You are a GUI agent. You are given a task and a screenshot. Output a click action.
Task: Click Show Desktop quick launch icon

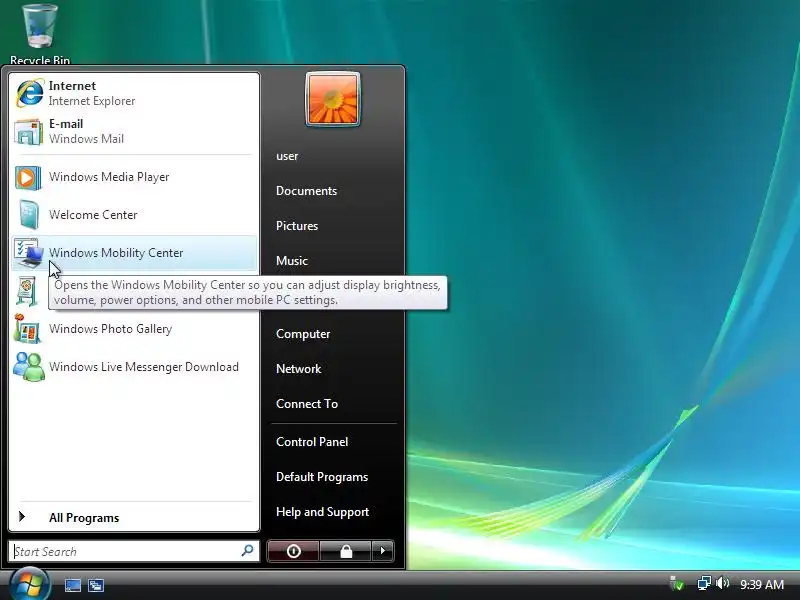(x=73, y=585)
